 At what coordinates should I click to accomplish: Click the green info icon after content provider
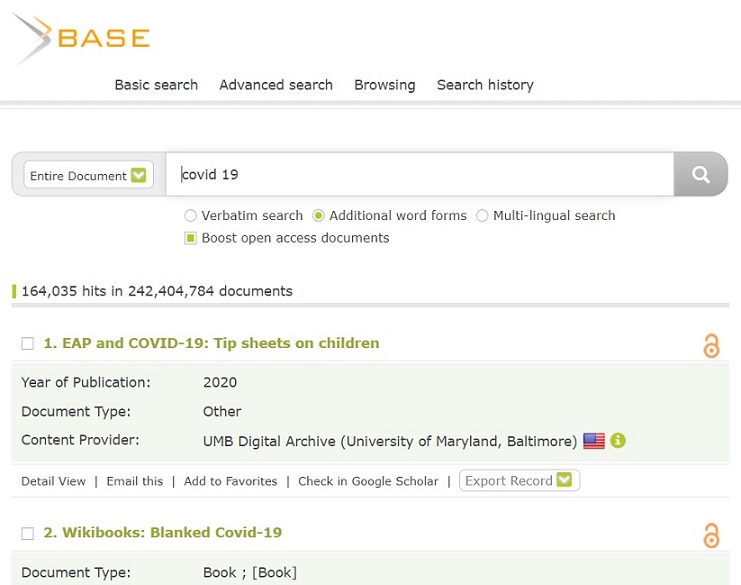coord(618,441)
